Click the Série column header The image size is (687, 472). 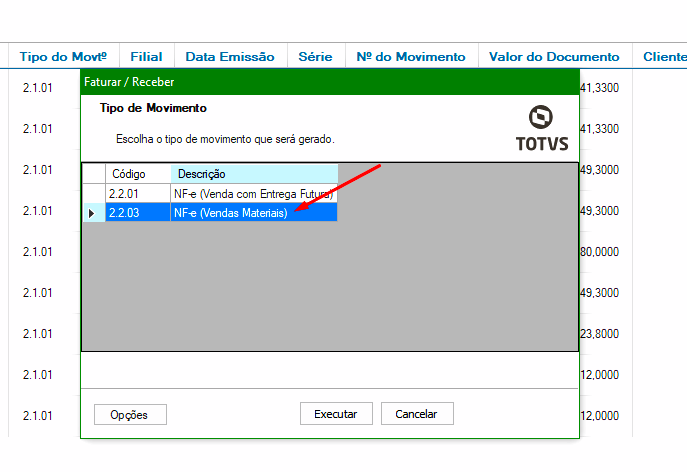(x=316, y=57)
